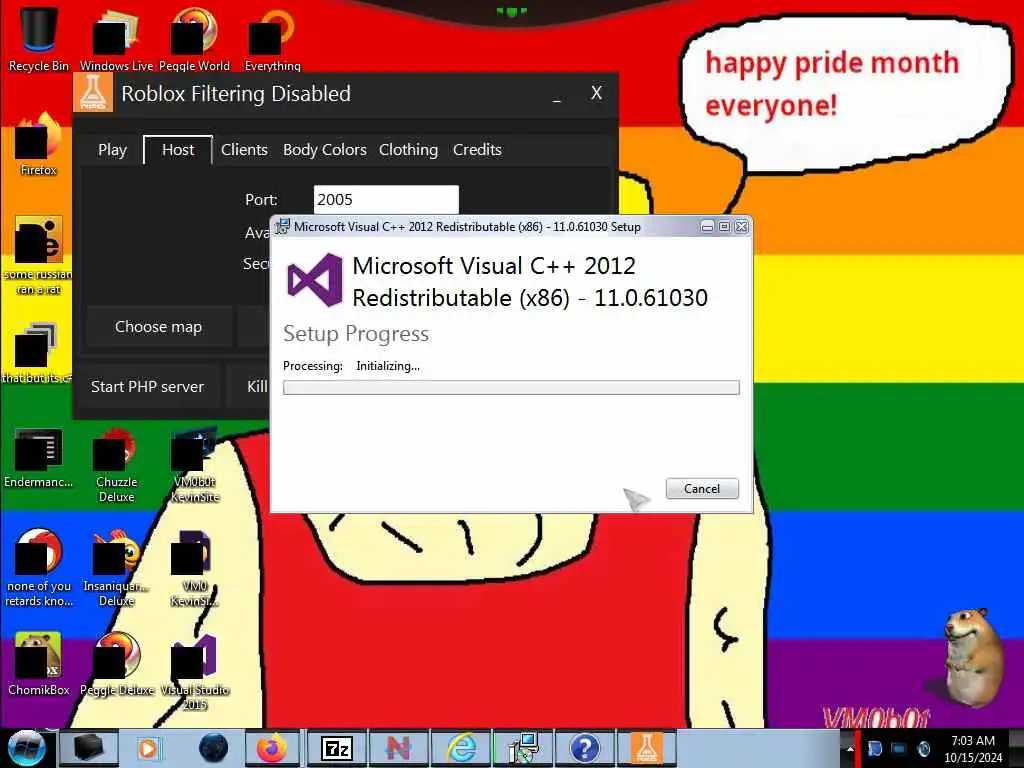This screenshot has height=768, width=1024.
Task: Open the 'that but its c#' desktop icon
Action: click(x=37, y=353)
